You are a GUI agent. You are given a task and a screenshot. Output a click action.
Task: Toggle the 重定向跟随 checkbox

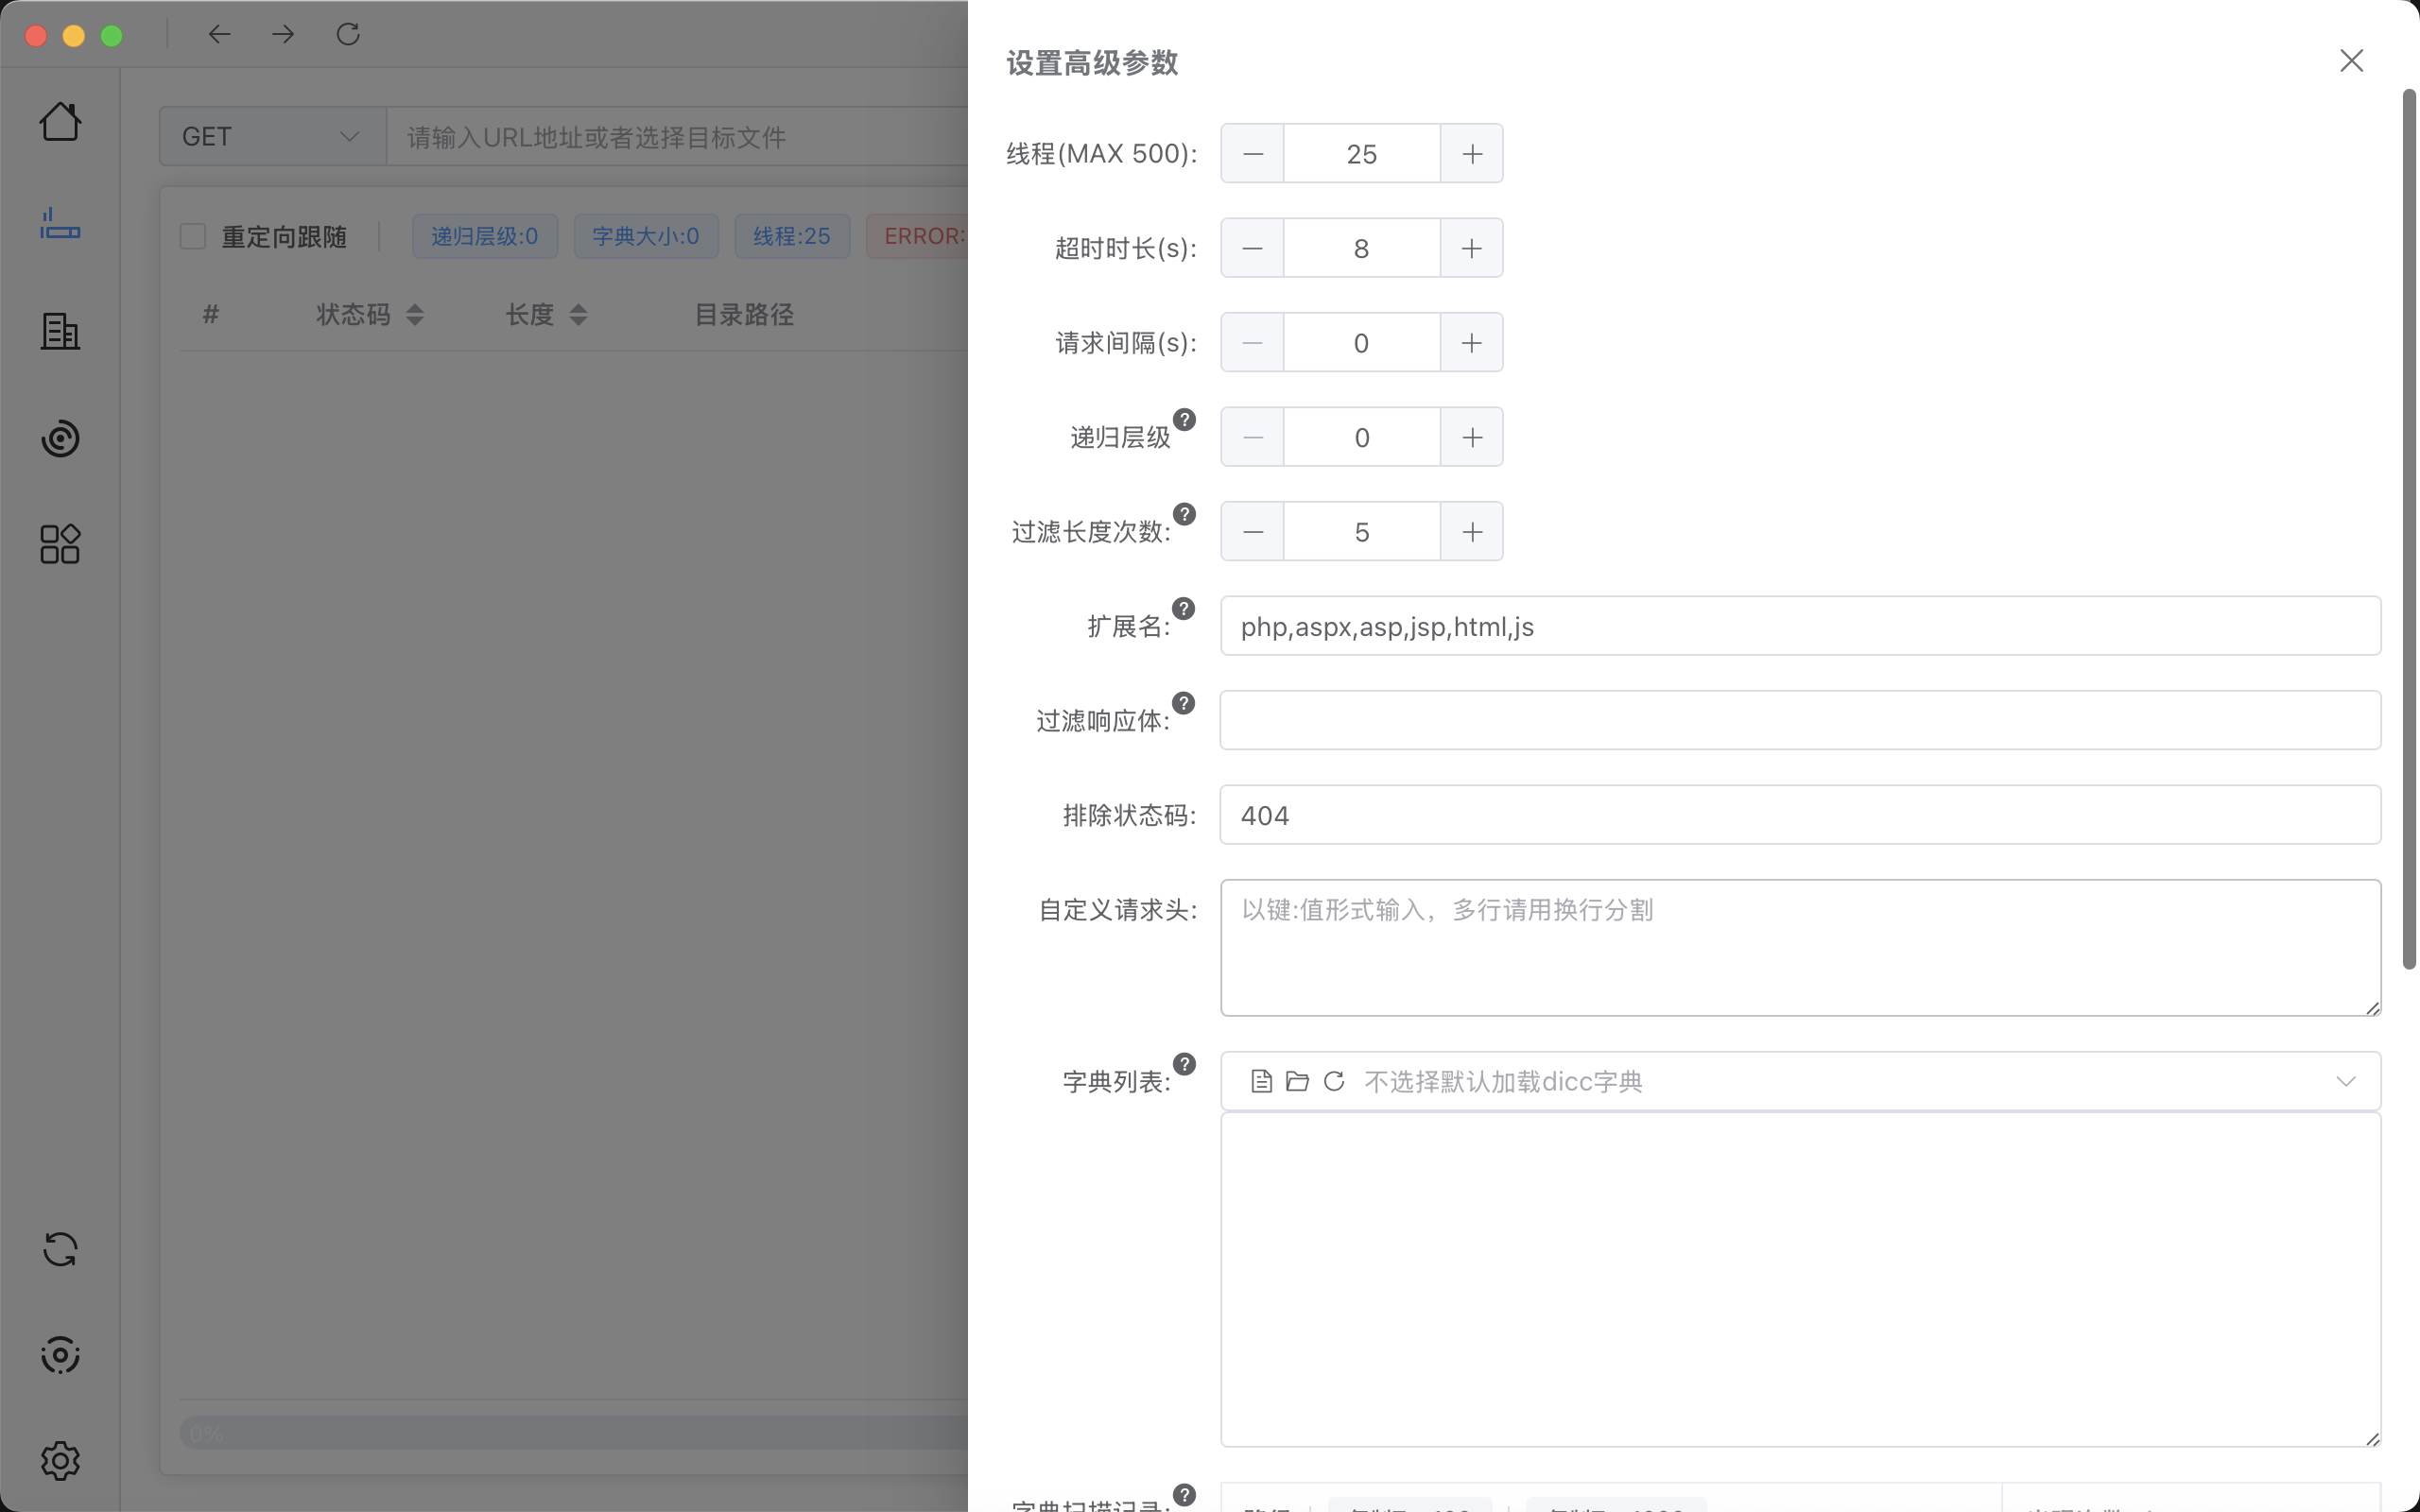point(193,236)
